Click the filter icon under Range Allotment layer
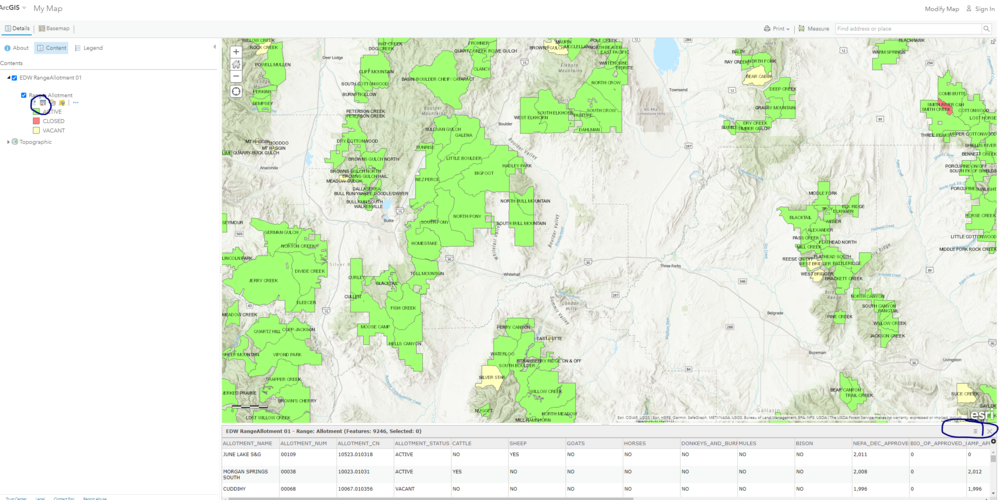 tap(62, 103)
